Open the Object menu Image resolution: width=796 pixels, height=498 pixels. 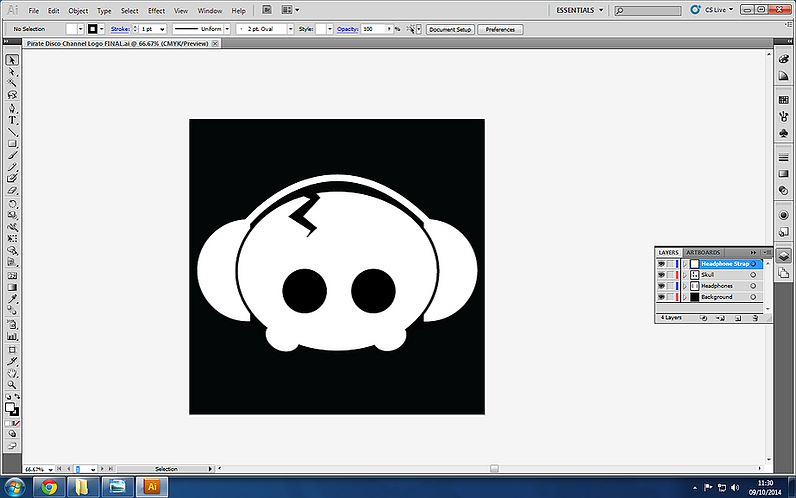78,11
